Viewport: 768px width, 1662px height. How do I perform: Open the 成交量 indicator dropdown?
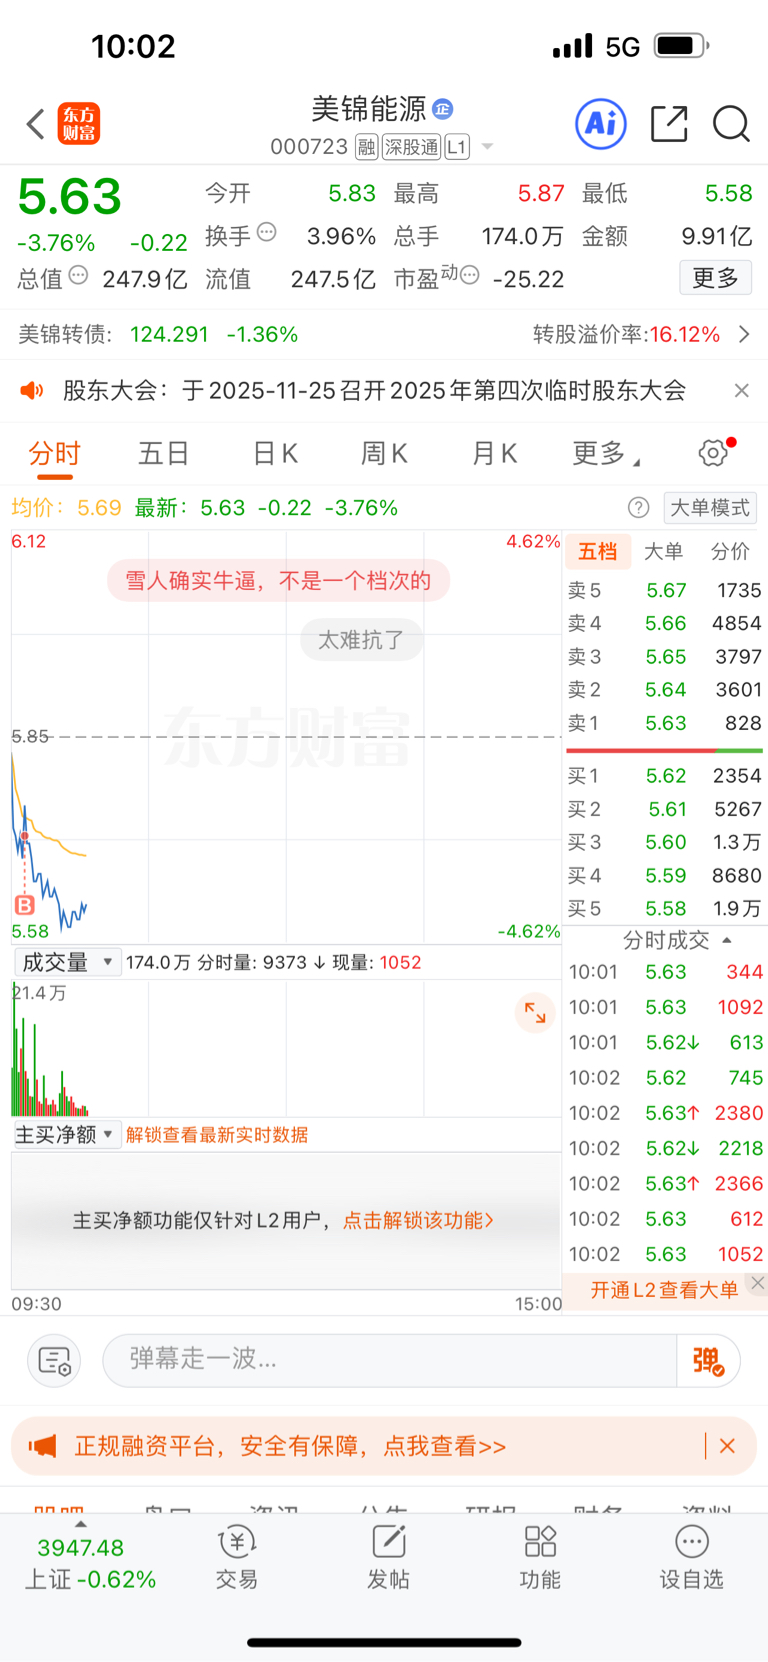(x=67, y=962)
